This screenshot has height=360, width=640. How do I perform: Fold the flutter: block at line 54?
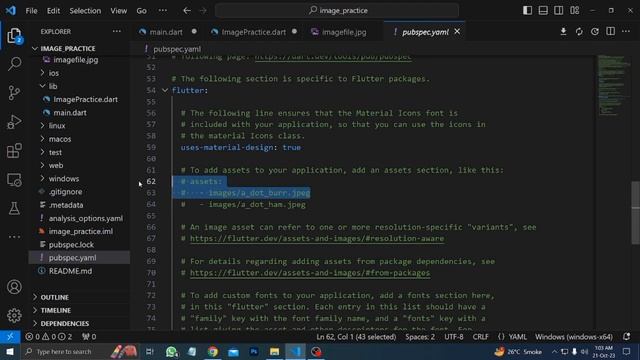165,90
